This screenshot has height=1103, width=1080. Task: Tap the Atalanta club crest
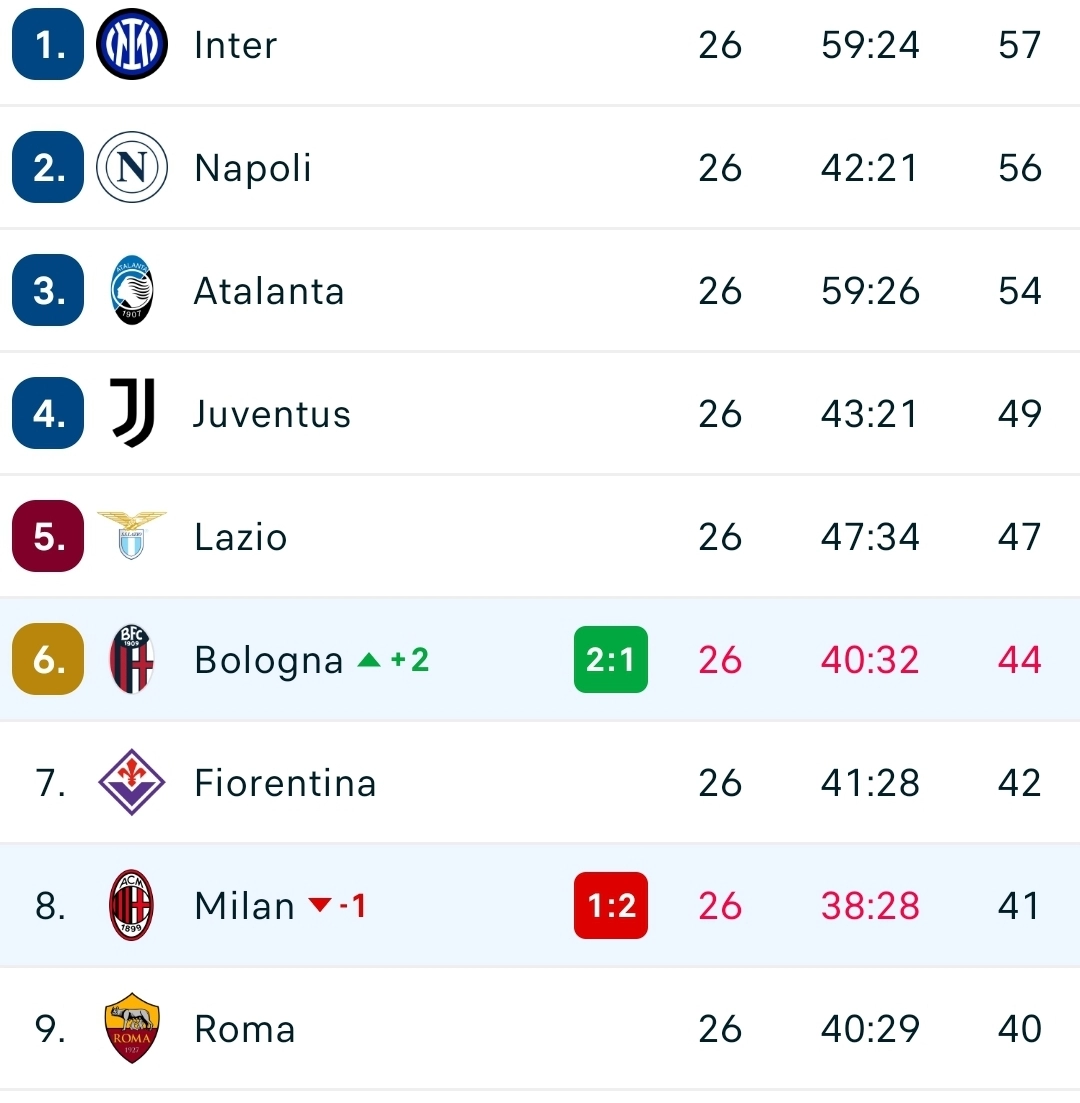click(x=131, y=291)
